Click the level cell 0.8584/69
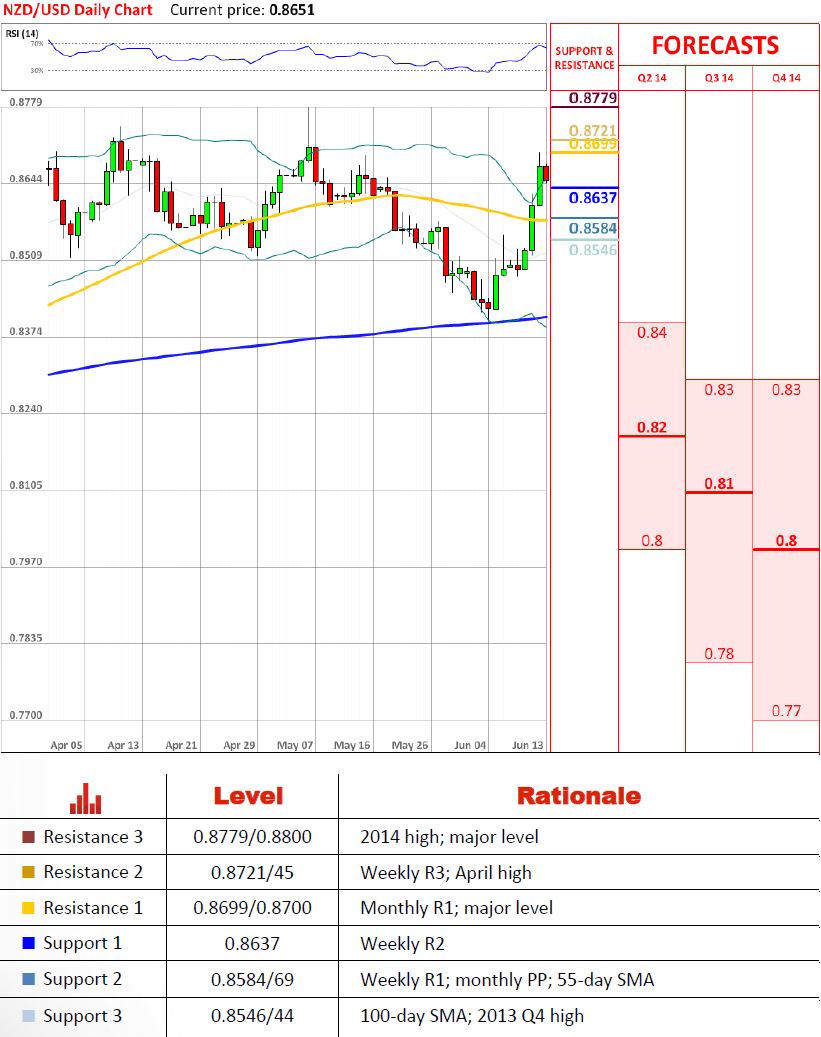 click(x=252, y=979)
